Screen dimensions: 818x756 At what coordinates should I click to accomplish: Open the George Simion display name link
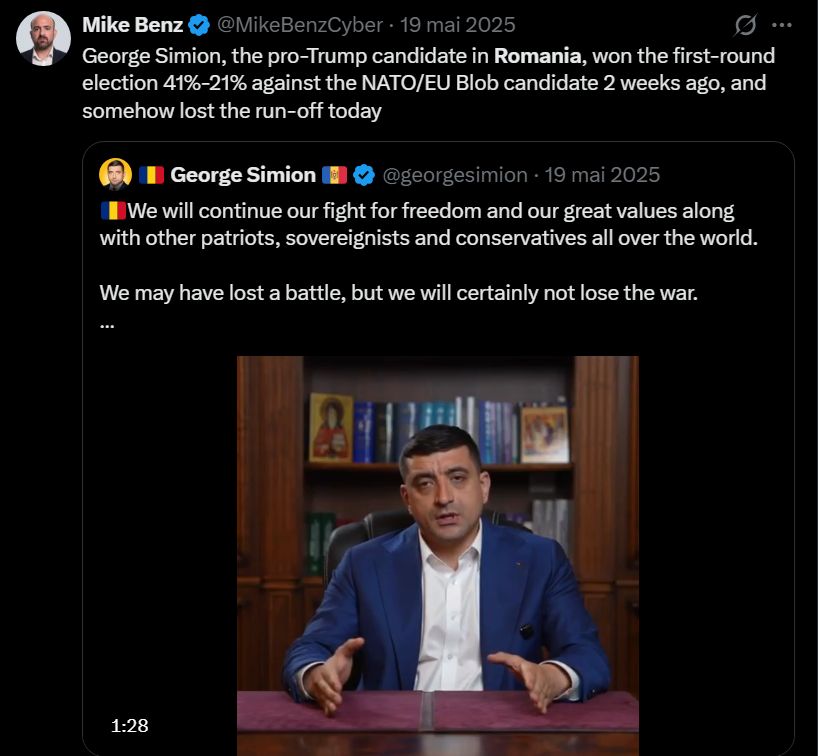[243, 175]
